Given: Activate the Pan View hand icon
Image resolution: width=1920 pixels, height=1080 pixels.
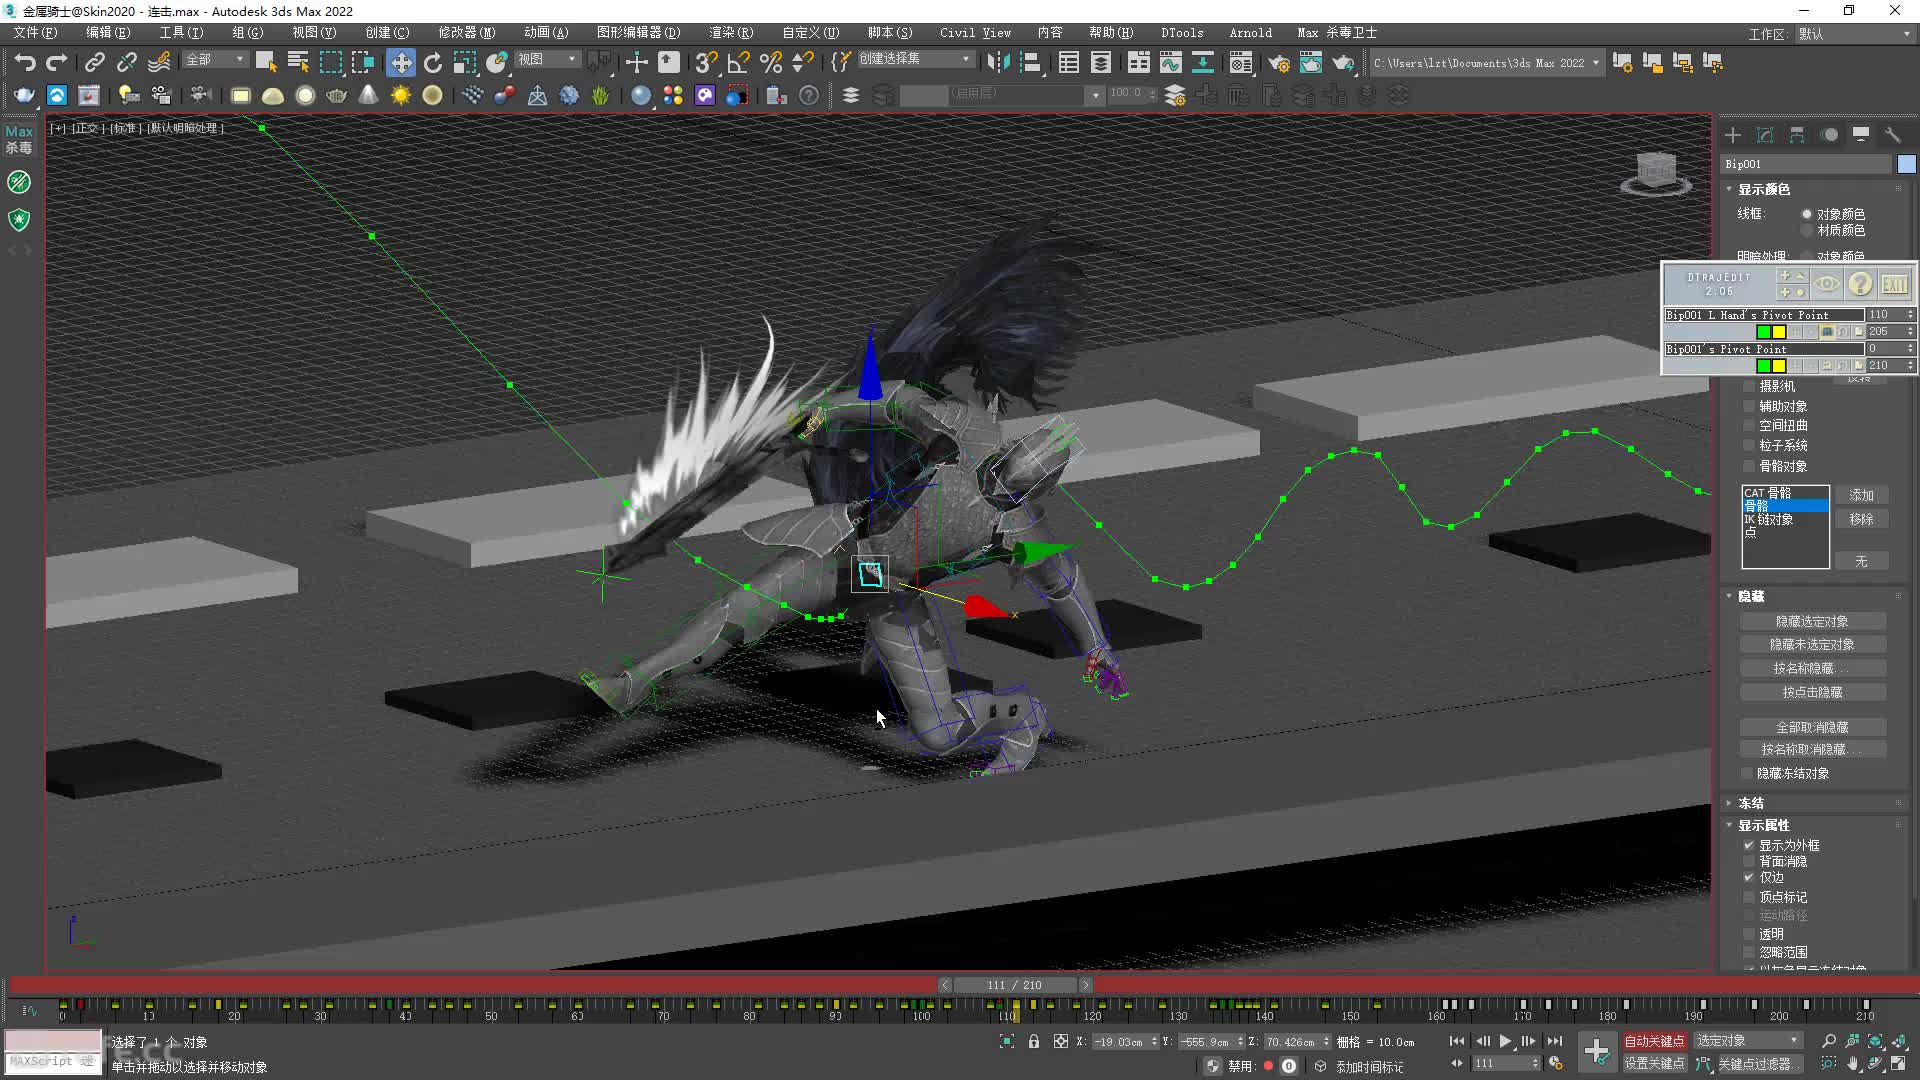Looking at the screenshot, I should 1853,1063.
